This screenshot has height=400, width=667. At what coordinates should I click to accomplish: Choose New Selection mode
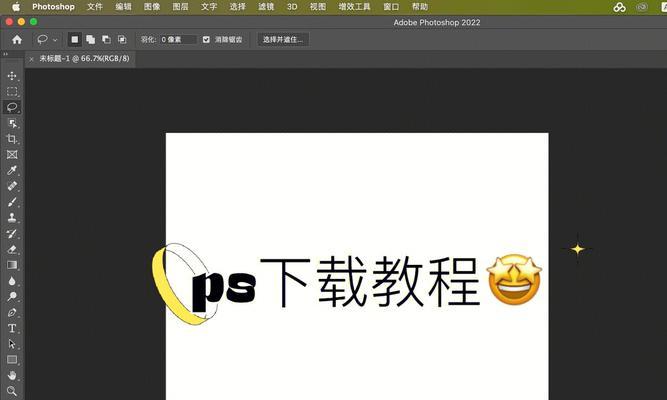pyautogui.click(x=75, y=40)
